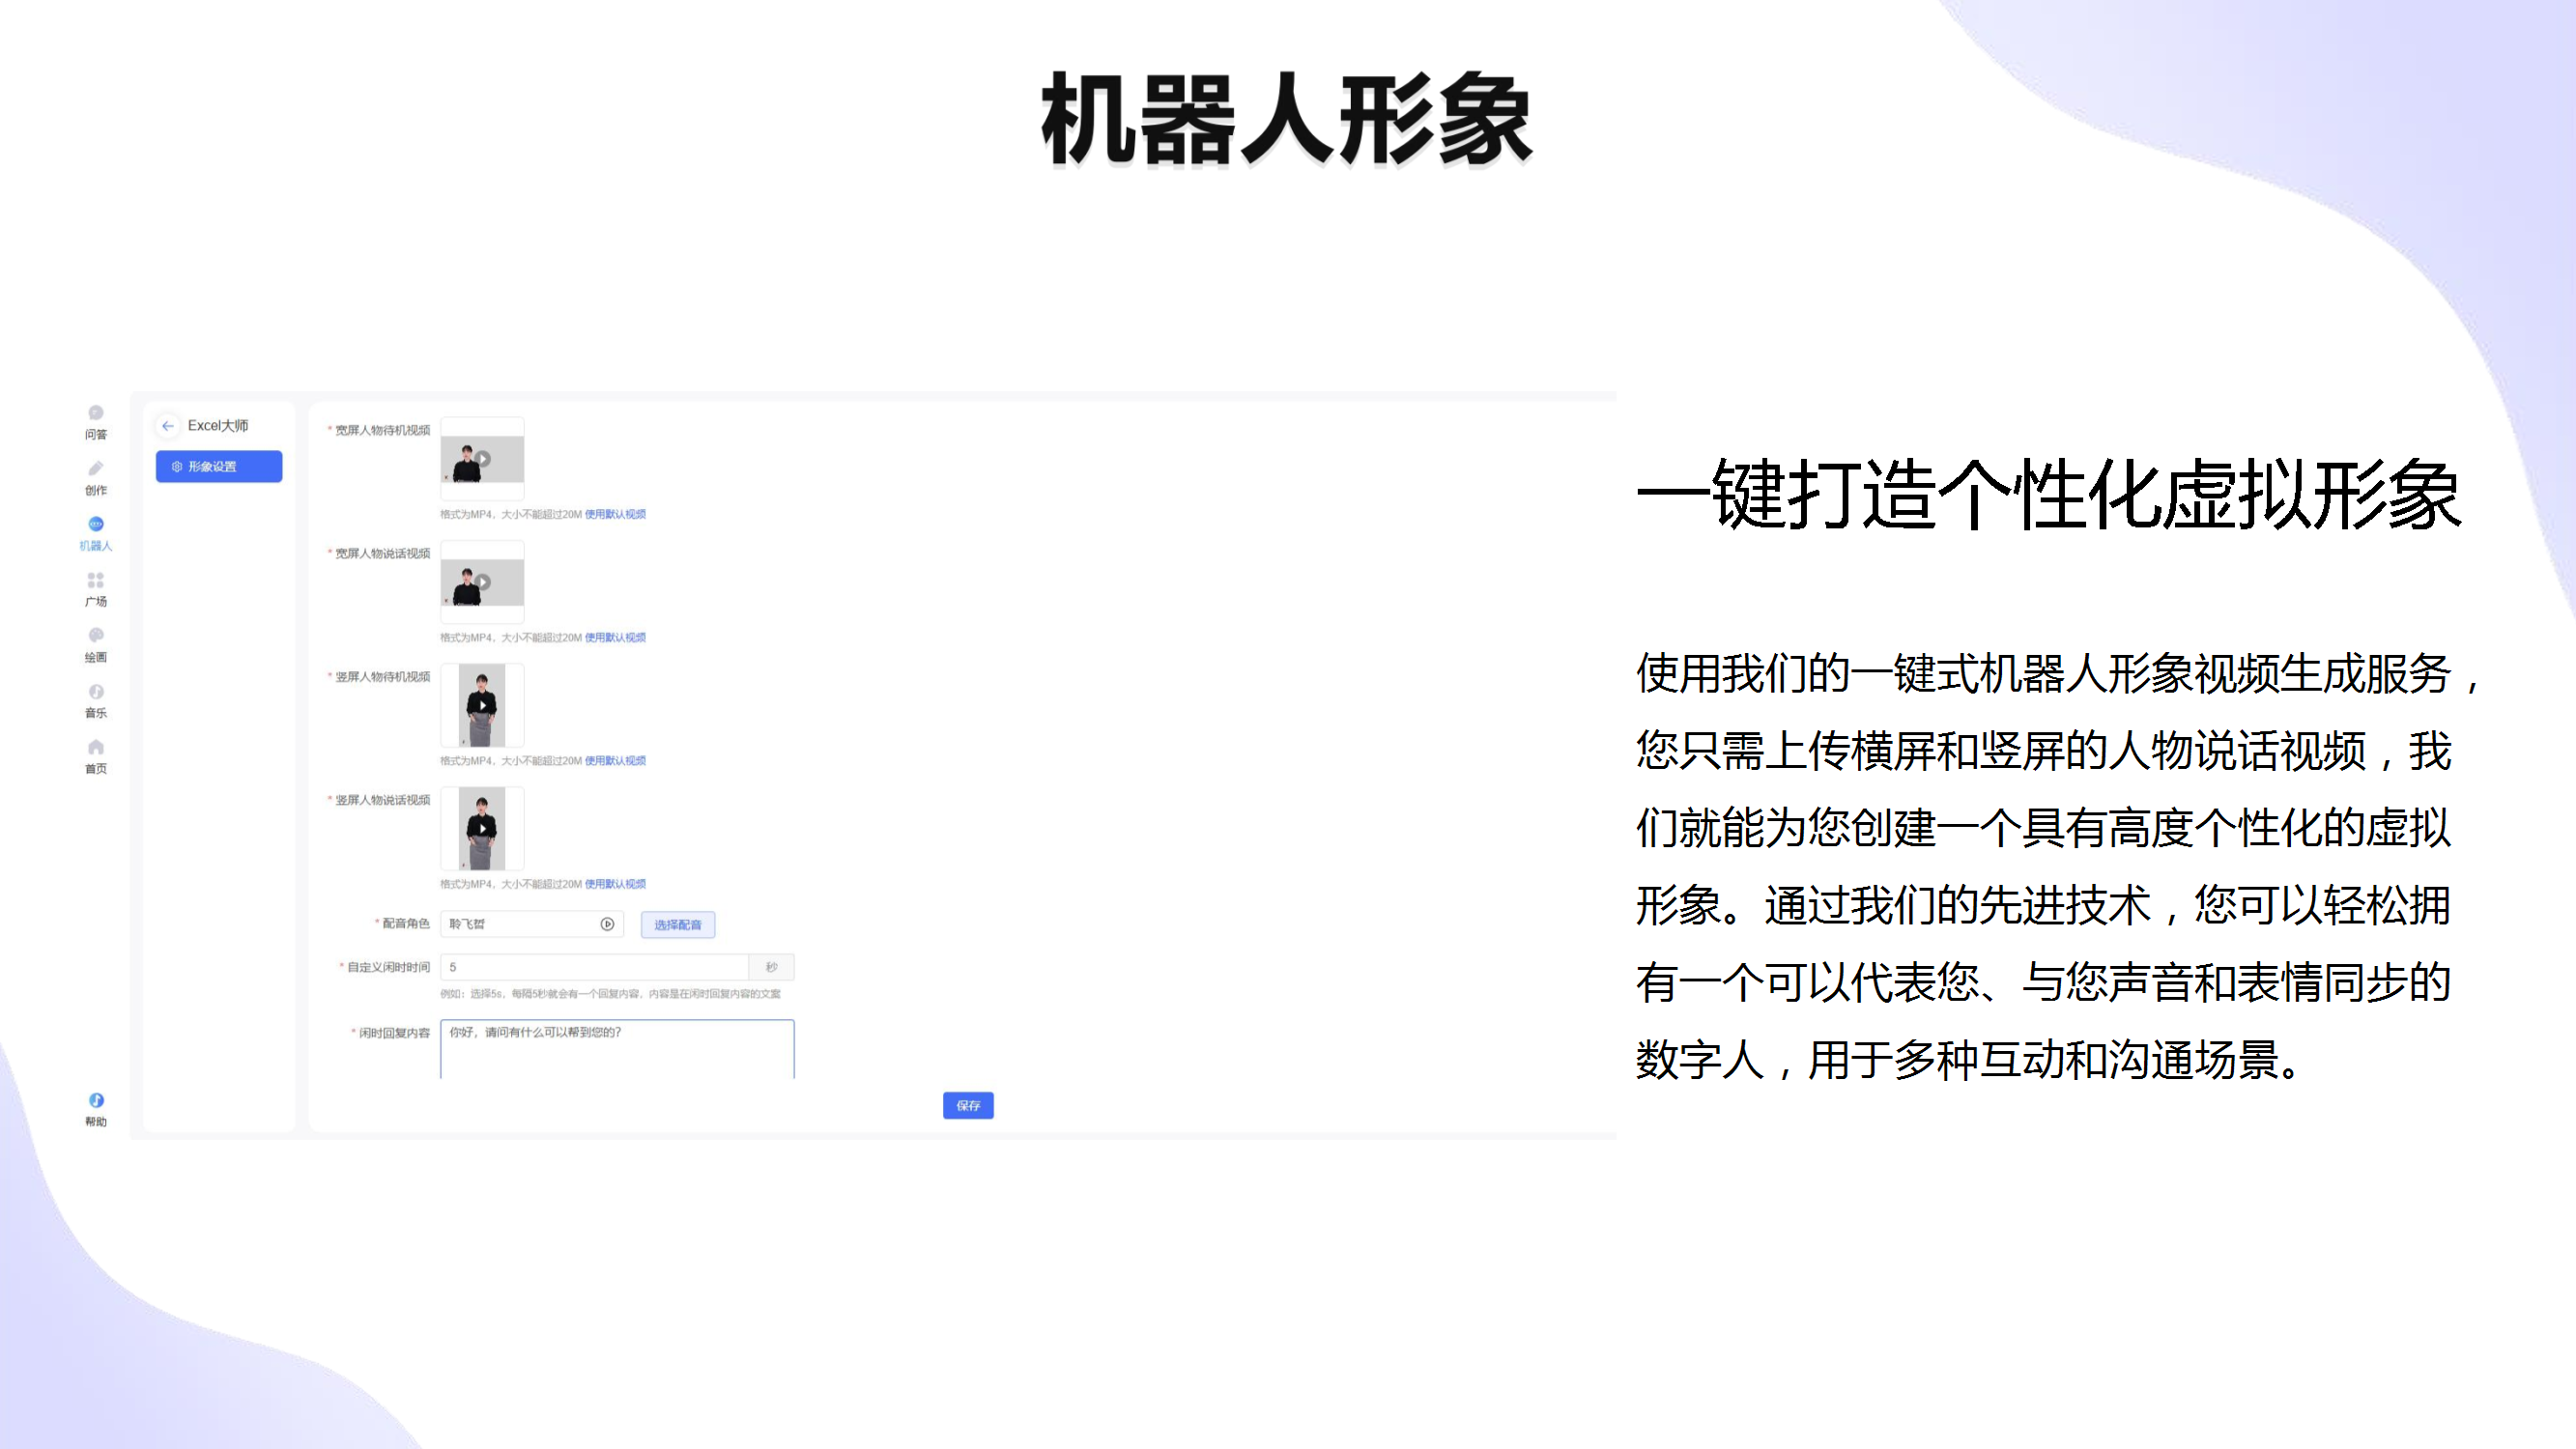Open the 帮助 help icon
The image size is (2576, 1449).
(96, 1108)
